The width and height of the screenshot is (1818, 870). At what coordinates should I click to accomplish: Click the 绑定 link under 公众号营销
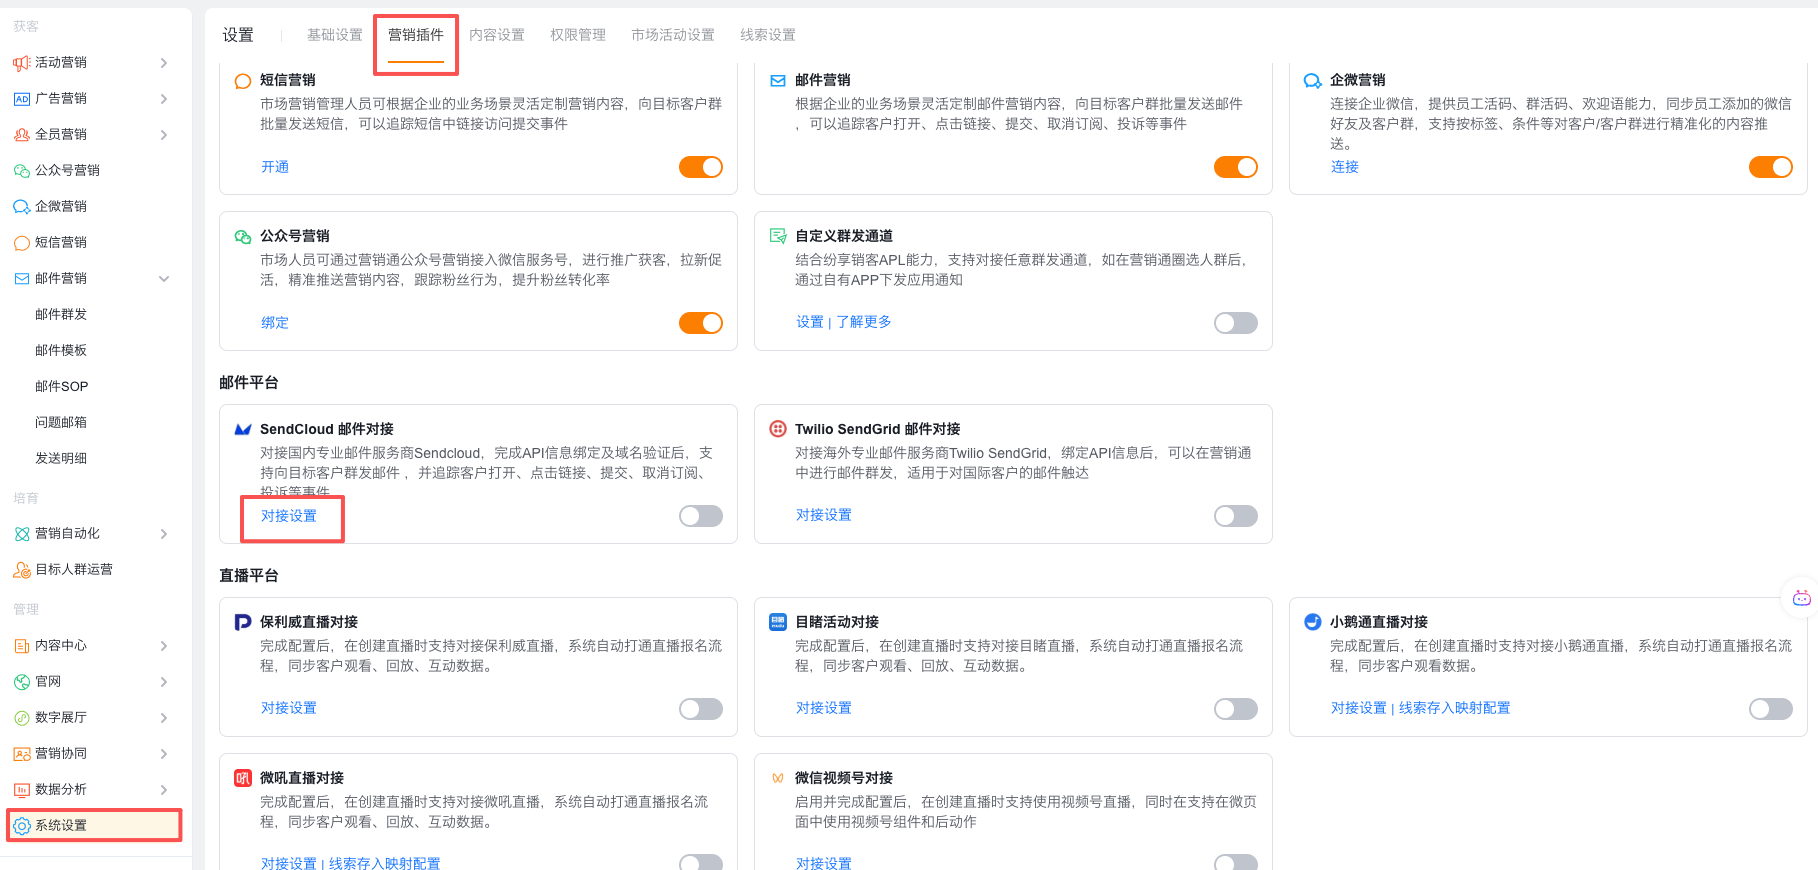pos(275,323)
